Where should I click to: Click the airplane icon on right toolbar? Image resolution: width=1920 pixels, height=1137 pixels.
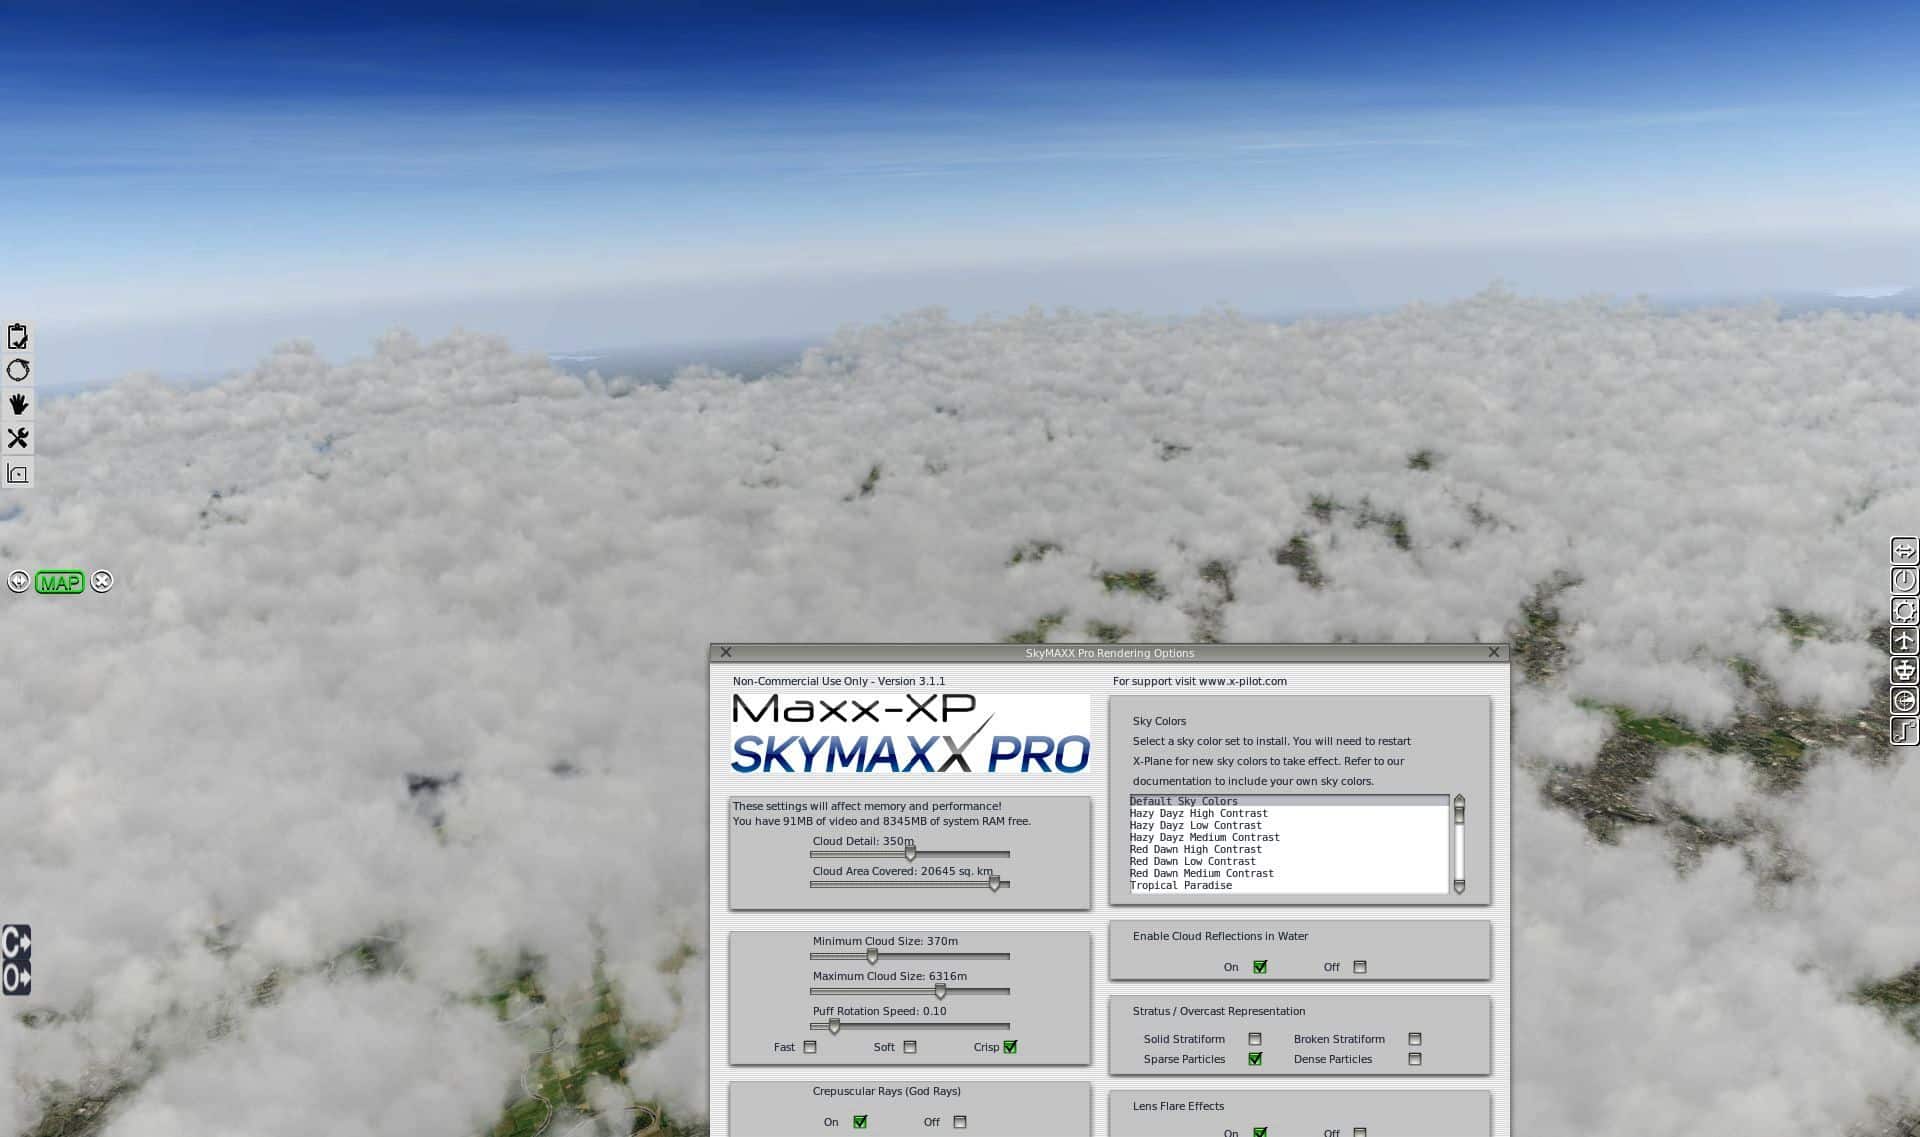tap(1904, 641)
